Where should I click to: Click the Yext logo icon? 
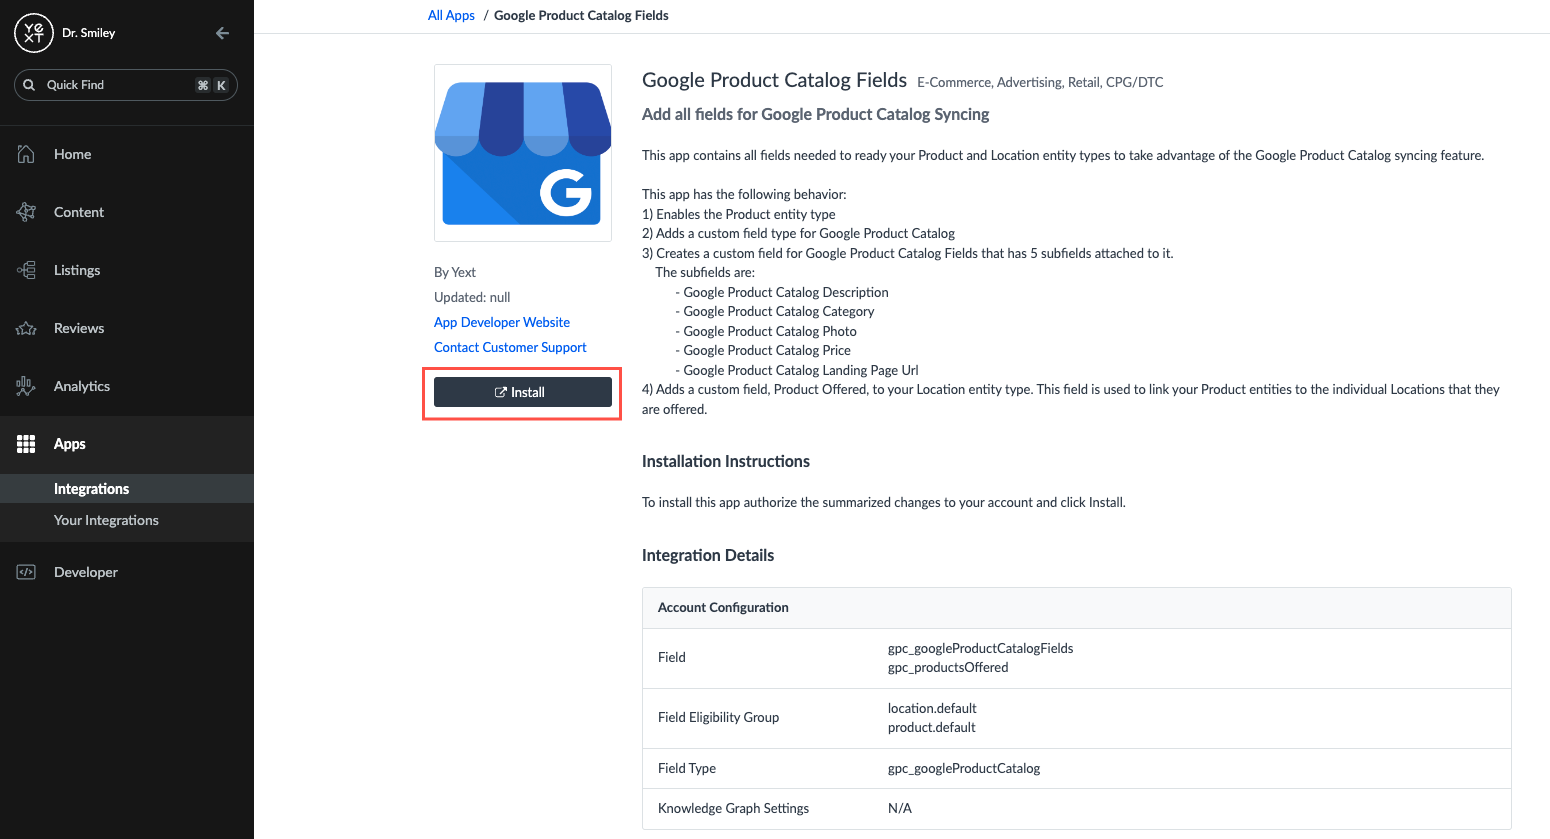[34, 33]
